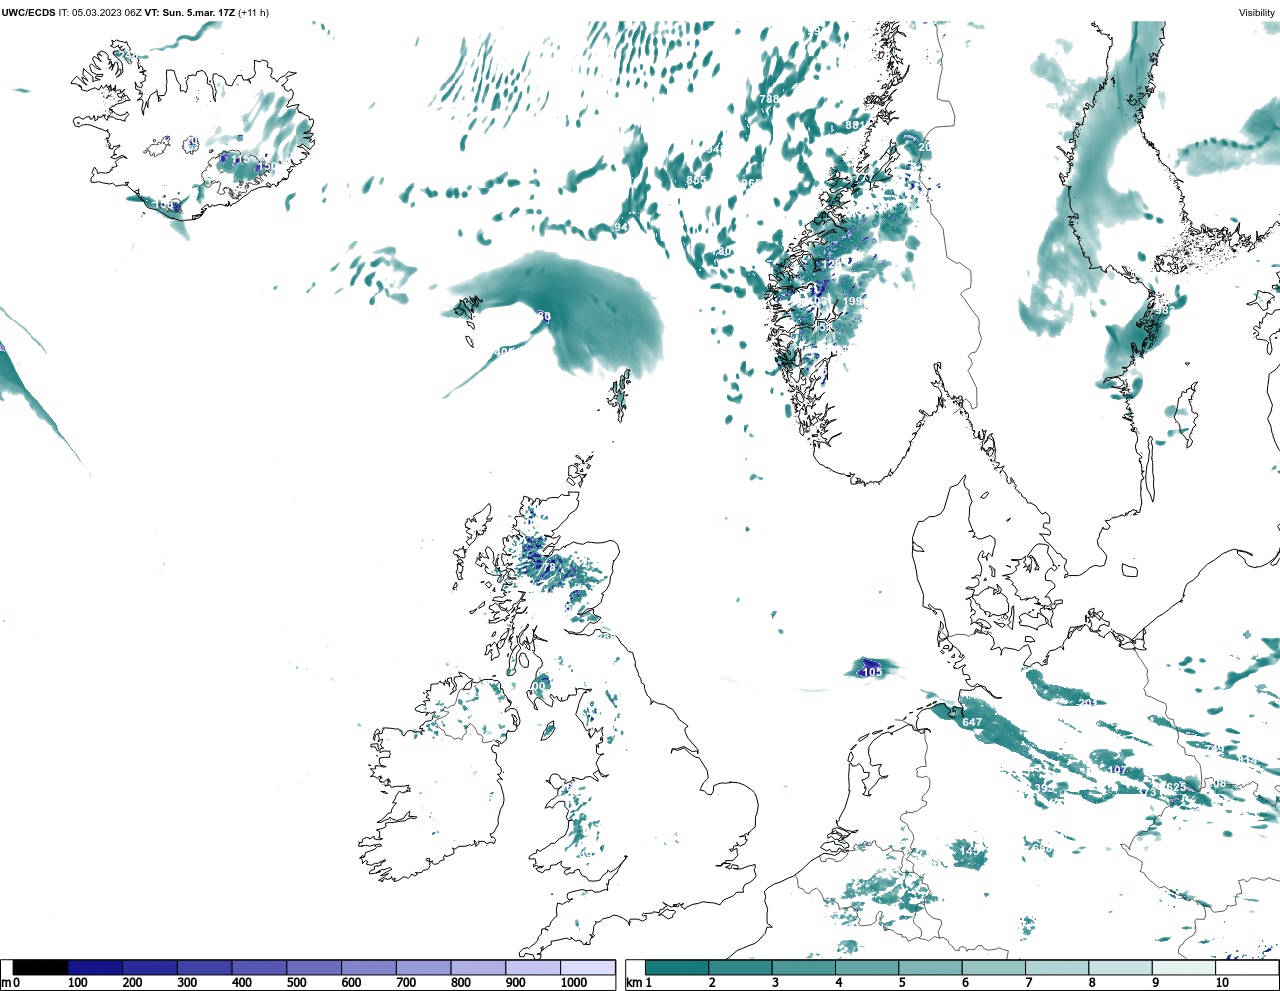Click the 1–2 km teal swatch
This screenshot has height=991, width=1280.
click(677, 968)
